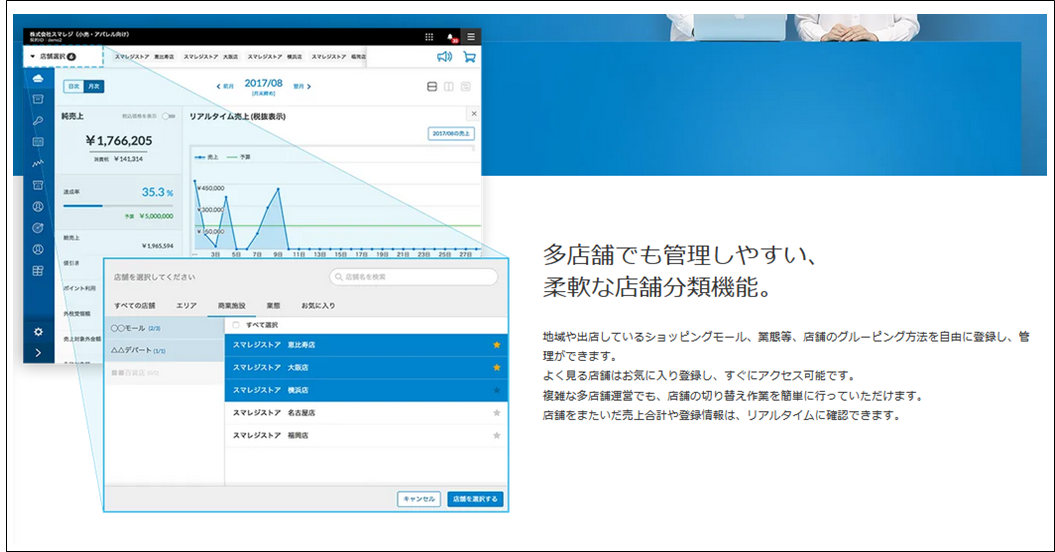The width and height of the screenshot is (1055, 552).
Task: Click the megaphone announcements icon
Action: pos(445,57)
